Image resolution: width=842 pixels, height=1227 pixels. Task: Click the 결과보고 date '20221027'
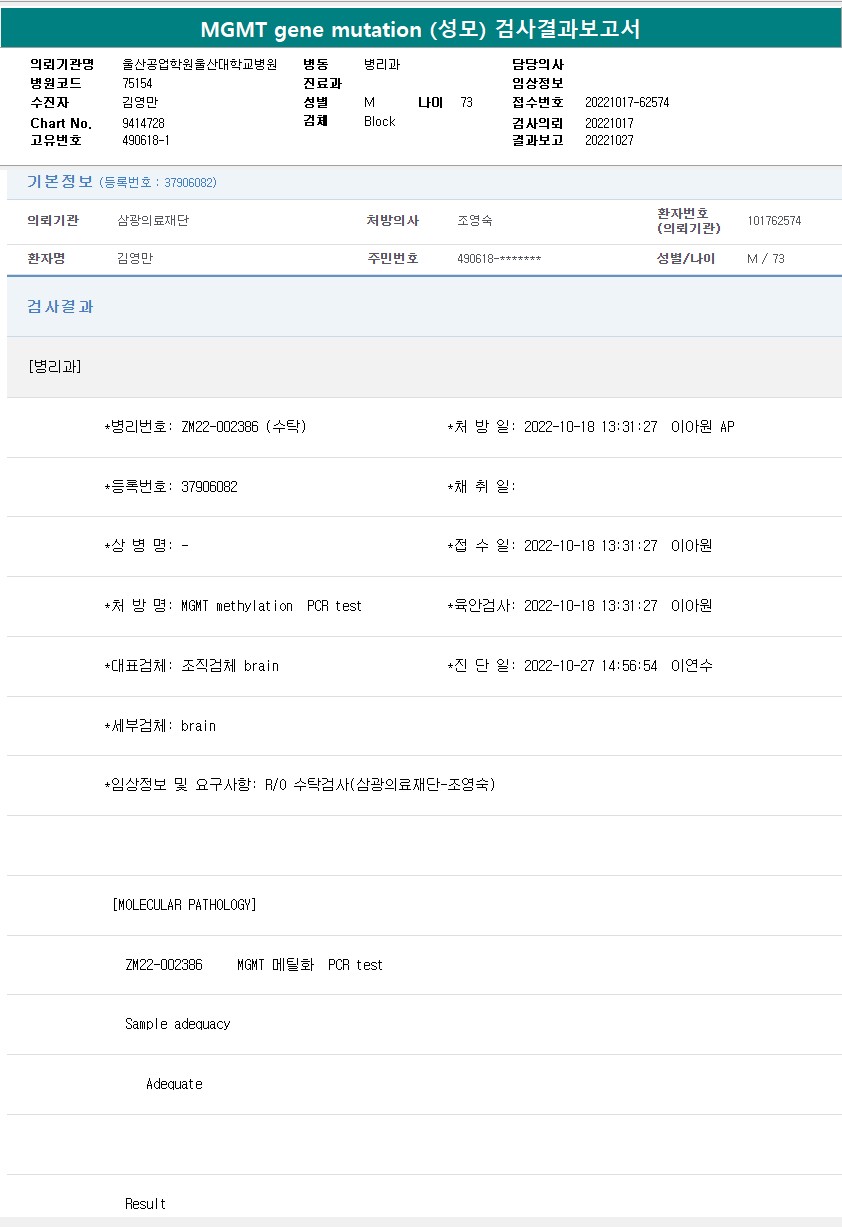pos(609,141)
